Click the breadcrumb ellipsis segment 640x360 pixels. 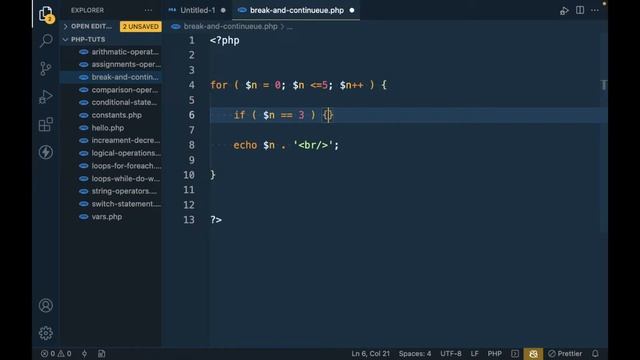(x=289, y=27)
